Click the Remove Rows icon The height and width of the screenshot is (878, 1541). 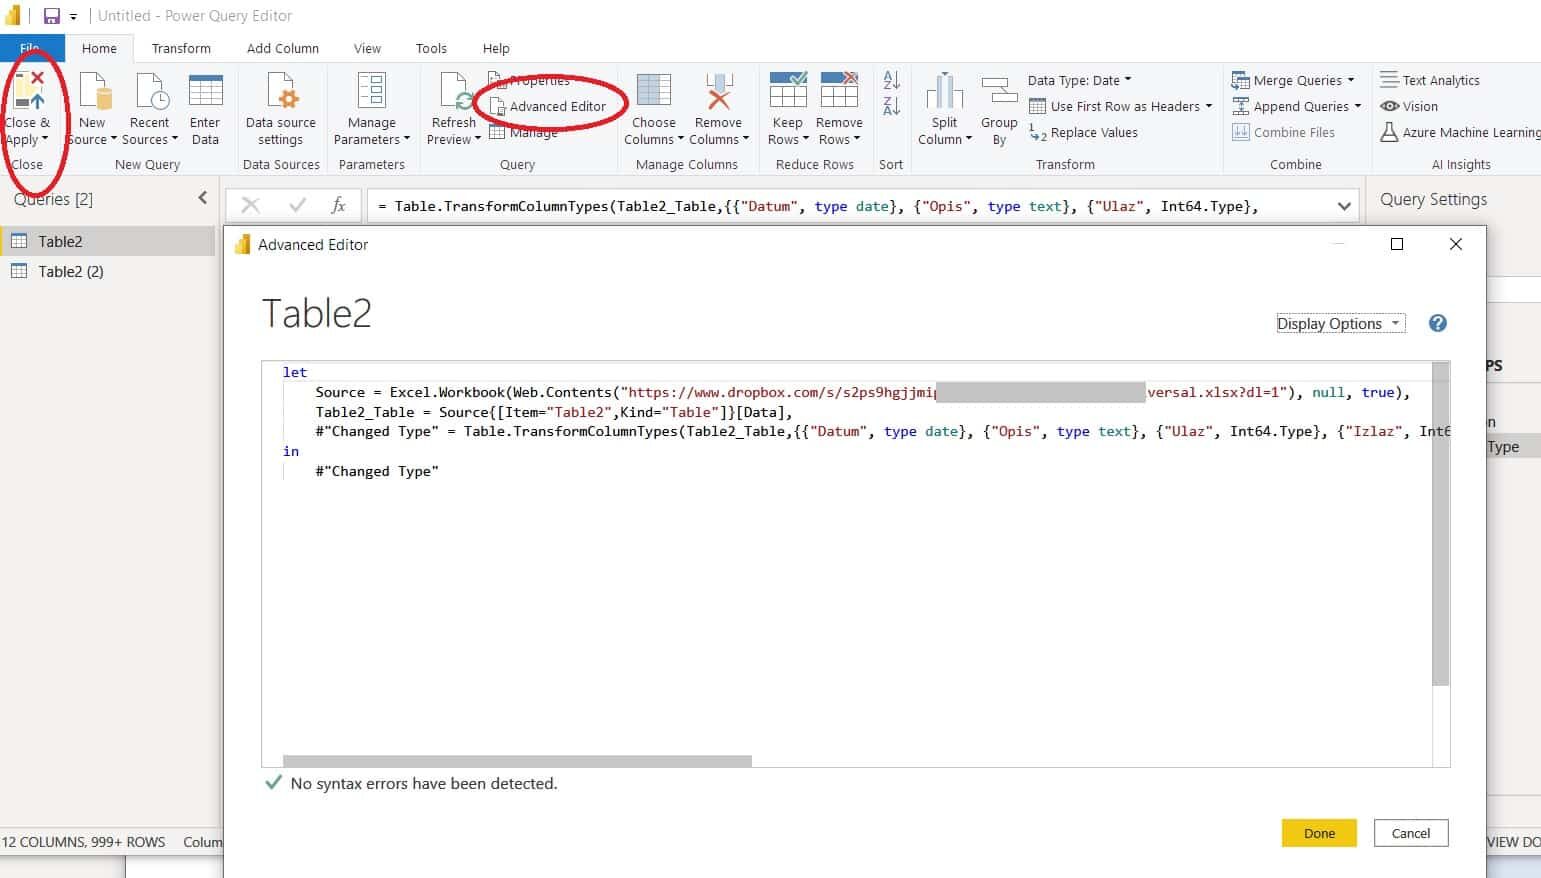point(839,90)
